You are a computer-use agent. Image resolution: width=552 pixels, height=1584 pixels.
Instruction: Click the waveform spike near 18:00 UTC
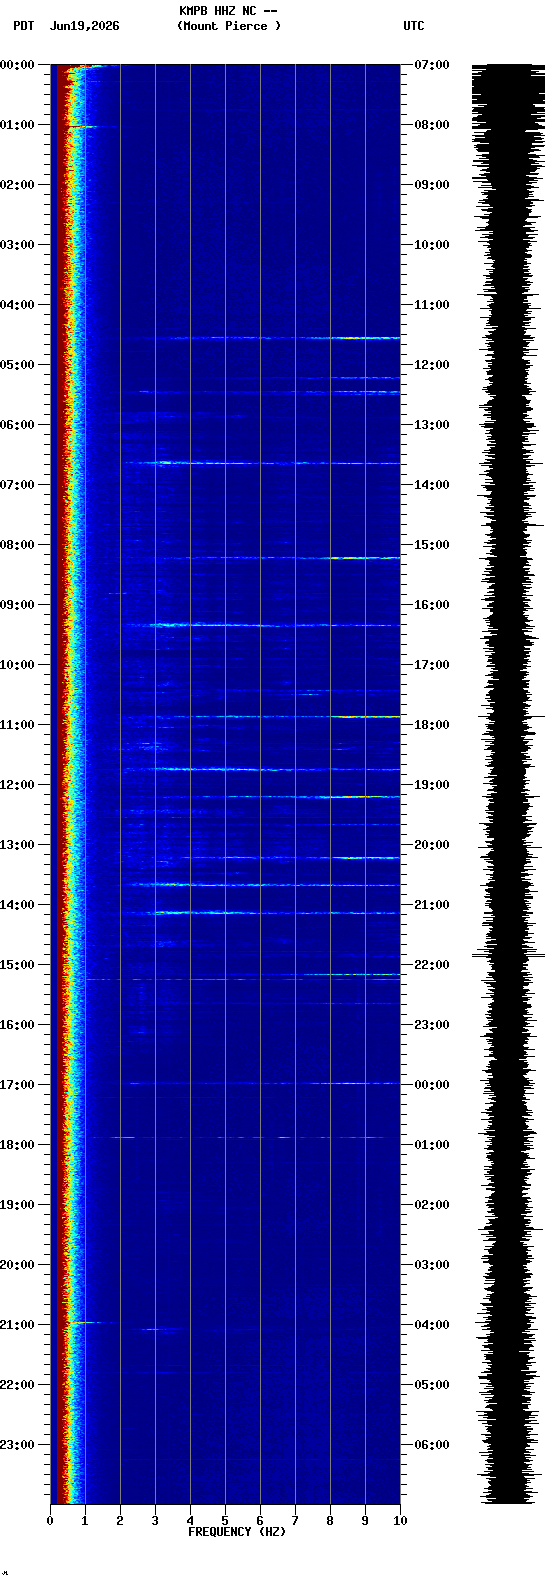pyautogui.click(x=510, y=717)
